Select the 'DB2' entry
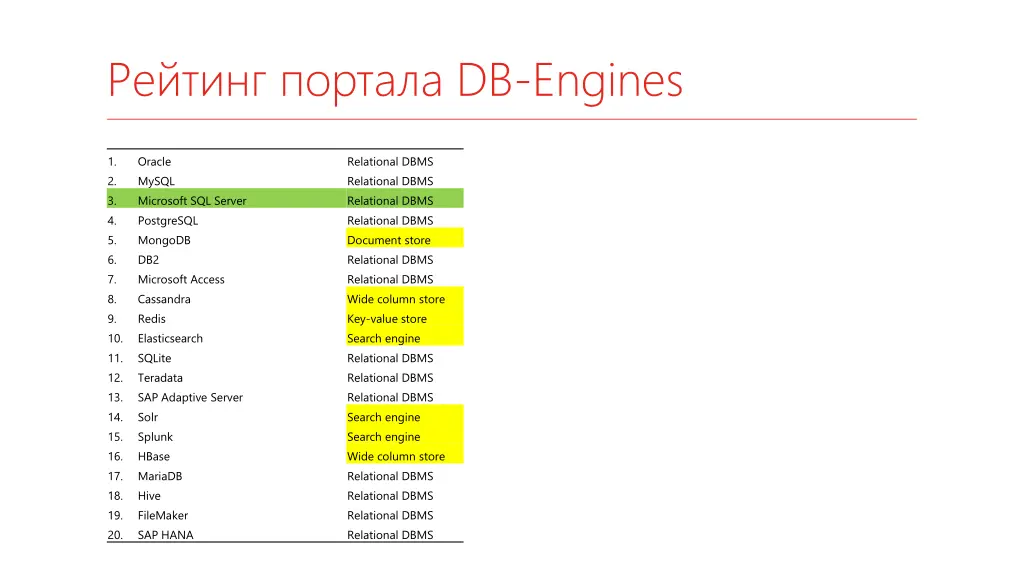Image resolution: width=1024 pixels, height=576 pixels. [x=148, y=260]
